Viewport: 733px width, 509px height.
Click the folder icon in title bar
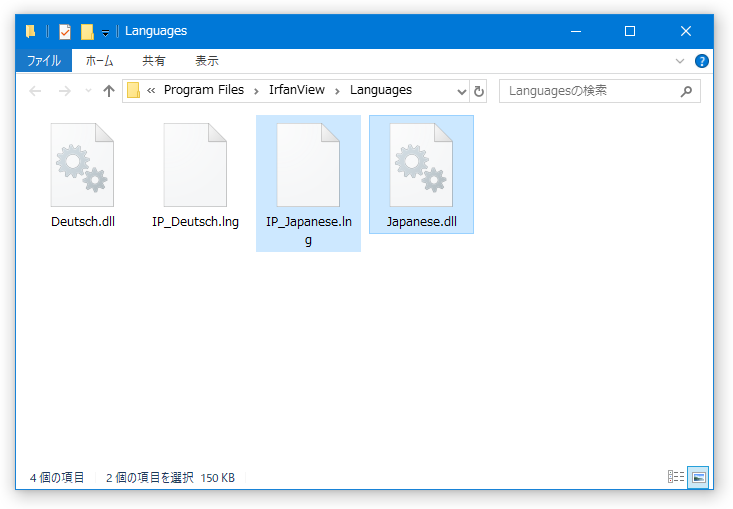(31, 31)
